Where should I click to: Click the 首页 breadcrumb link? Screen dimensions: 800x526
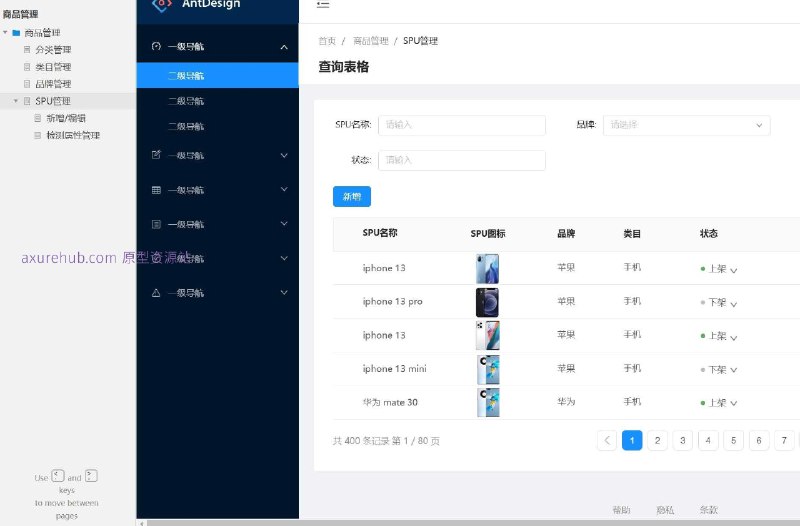coord(327,41)
